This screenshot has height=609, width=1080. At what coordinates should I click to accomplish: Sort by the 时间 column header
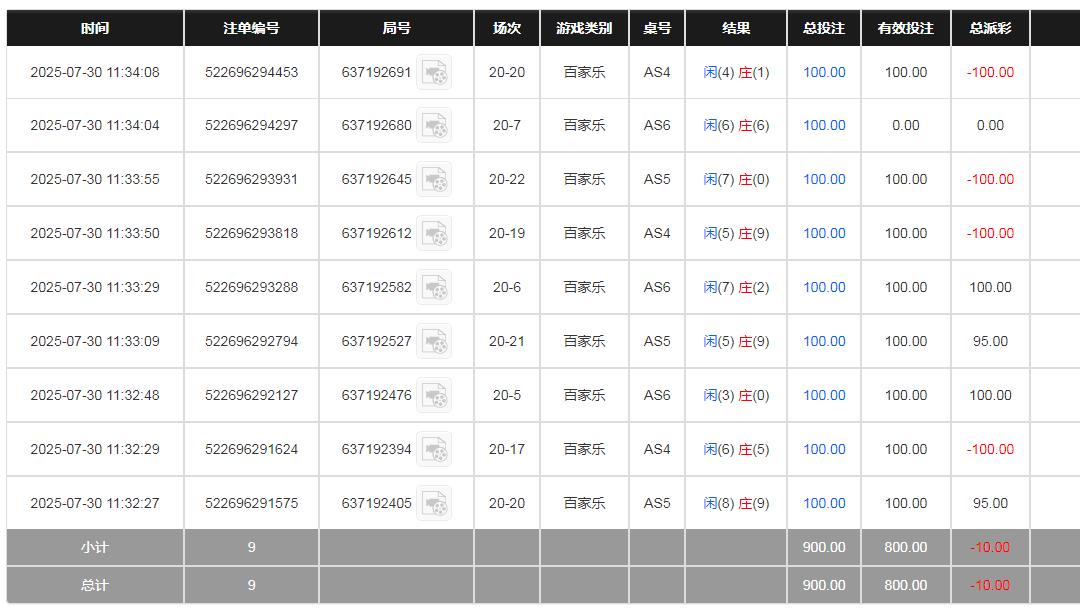click(x=95, y=29)
